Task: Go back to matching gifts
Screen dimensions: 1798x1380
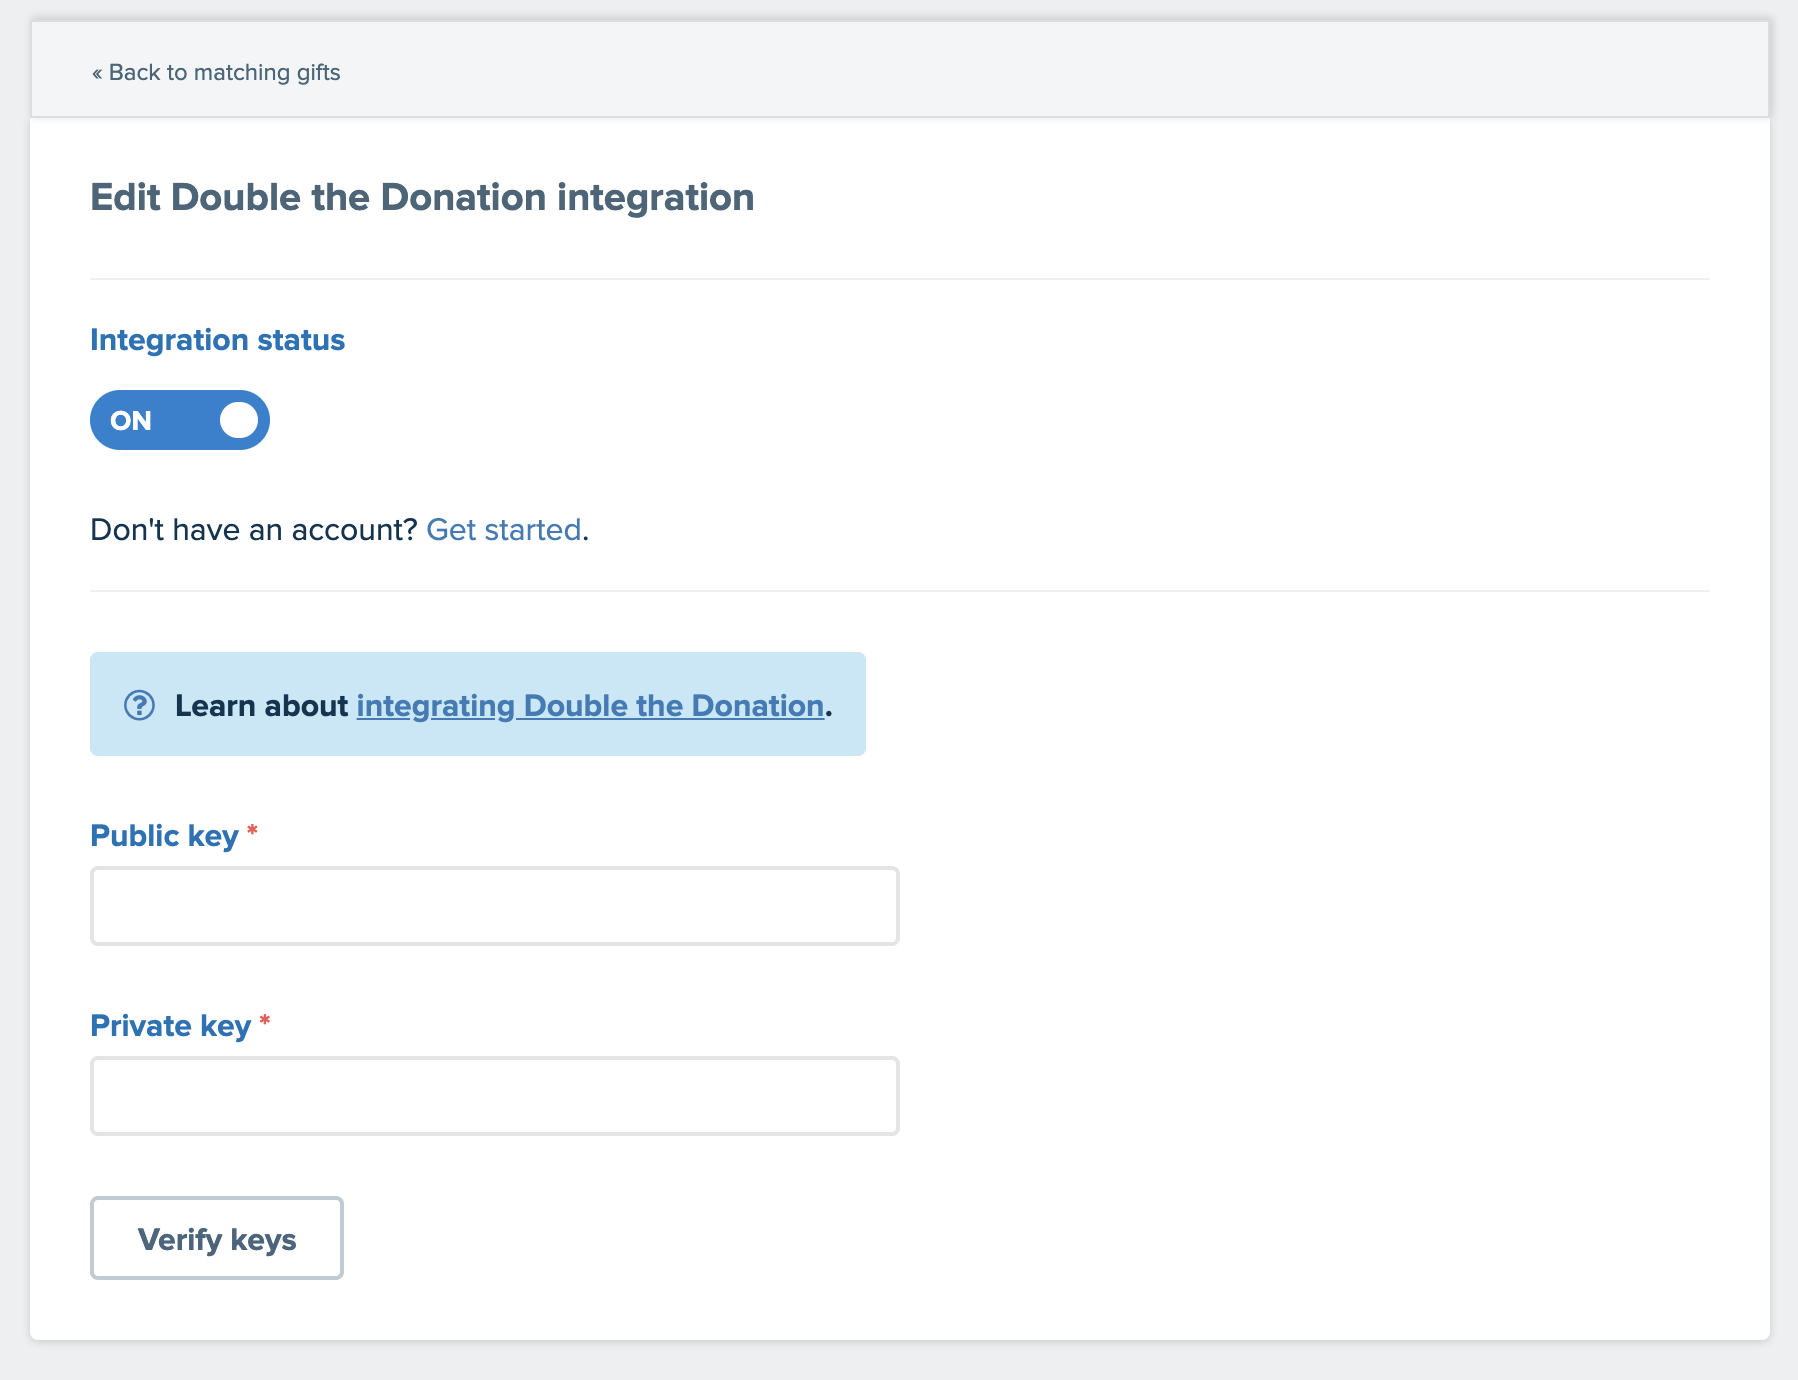Action: coord(216,72)
